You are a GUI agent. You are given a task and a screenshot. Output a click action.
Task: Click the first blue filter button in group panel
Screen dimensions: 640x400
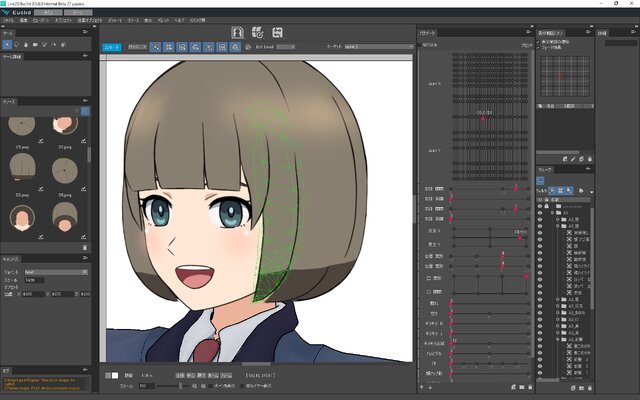click(x=553, y=188)
